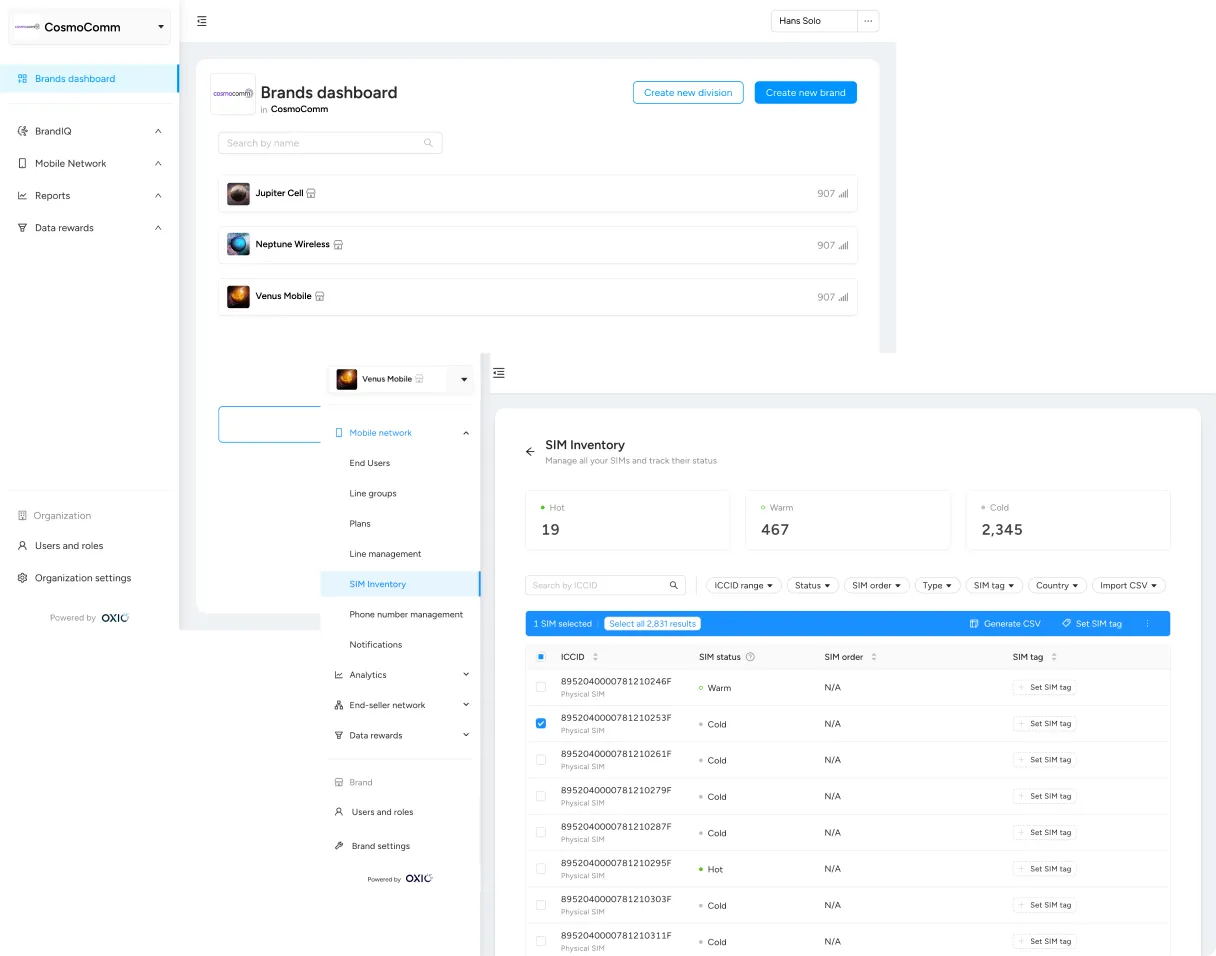
Task: Click the signal bars icon on Venus Mobile row
Action: (x=843, y=297)
